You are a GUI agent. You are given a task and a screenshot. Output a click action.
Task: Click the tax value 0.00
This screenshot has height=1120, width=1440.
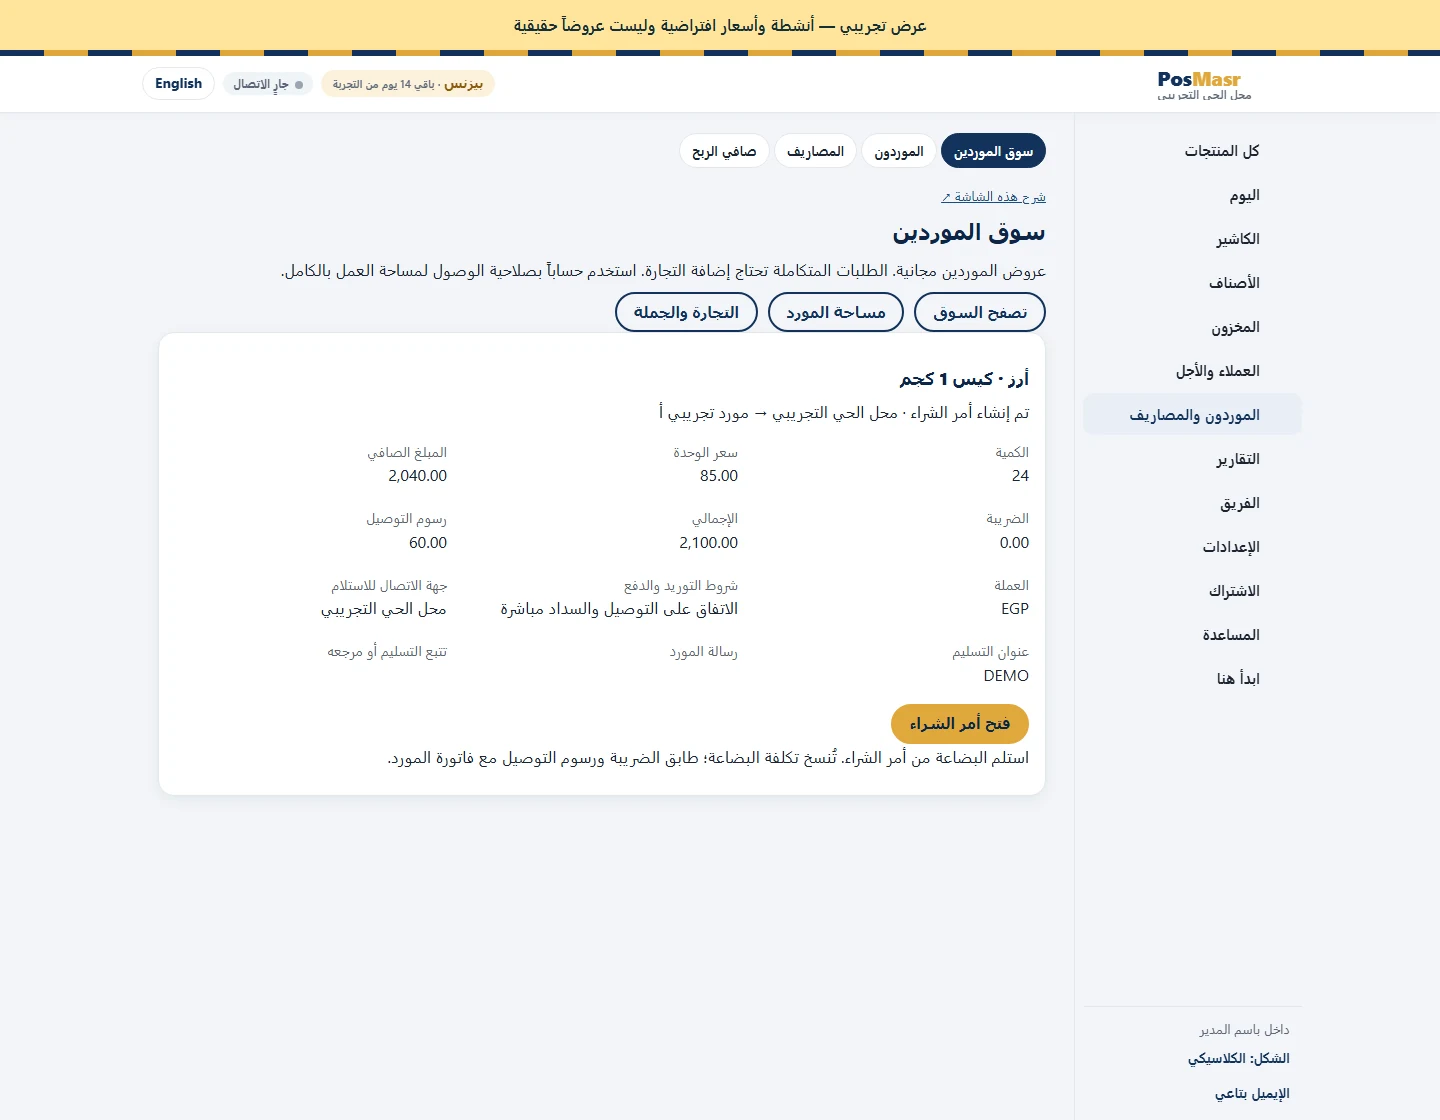pyautogui.click(x=1014, y=543)
